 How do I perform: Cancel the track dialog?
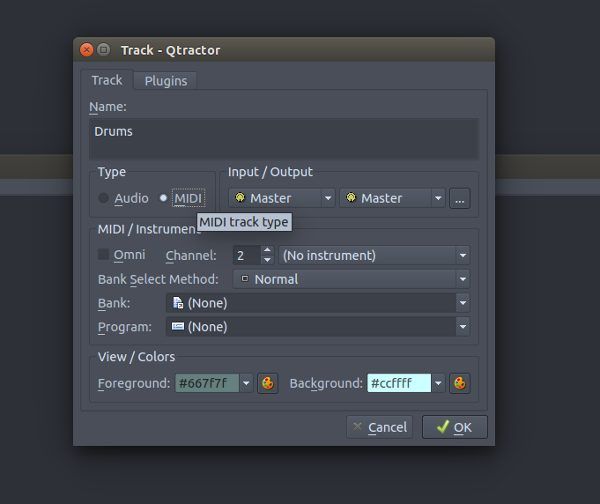point(380,427)
